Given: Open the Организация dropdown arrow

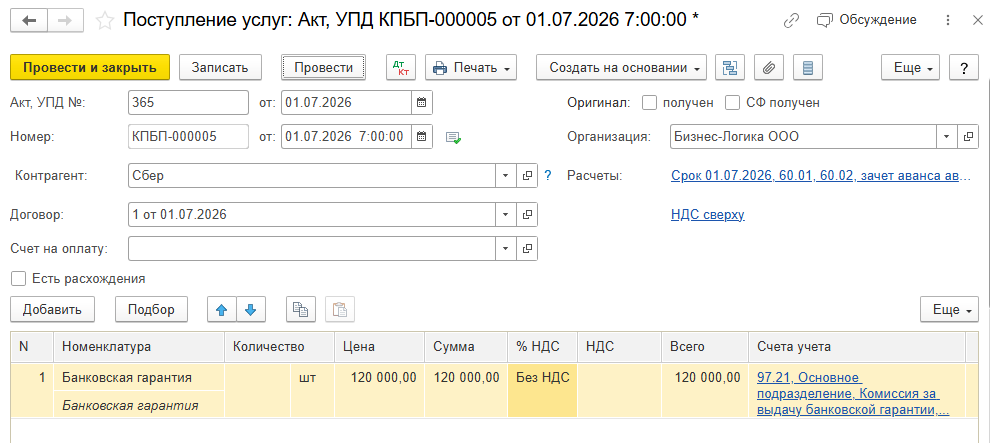Looking at the screenshot, I should 946,136.
